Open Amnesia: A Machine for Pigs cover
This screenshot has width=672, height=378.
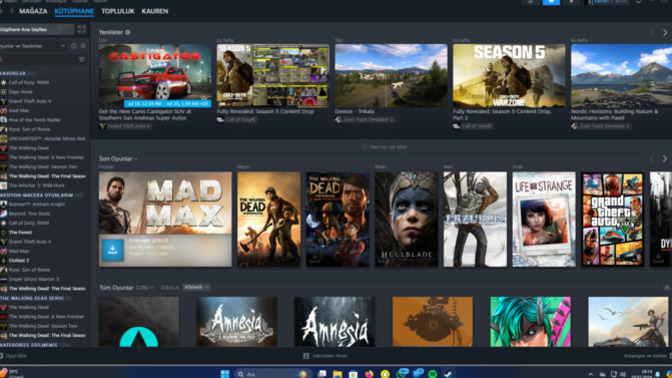click(x=237, y=321)
